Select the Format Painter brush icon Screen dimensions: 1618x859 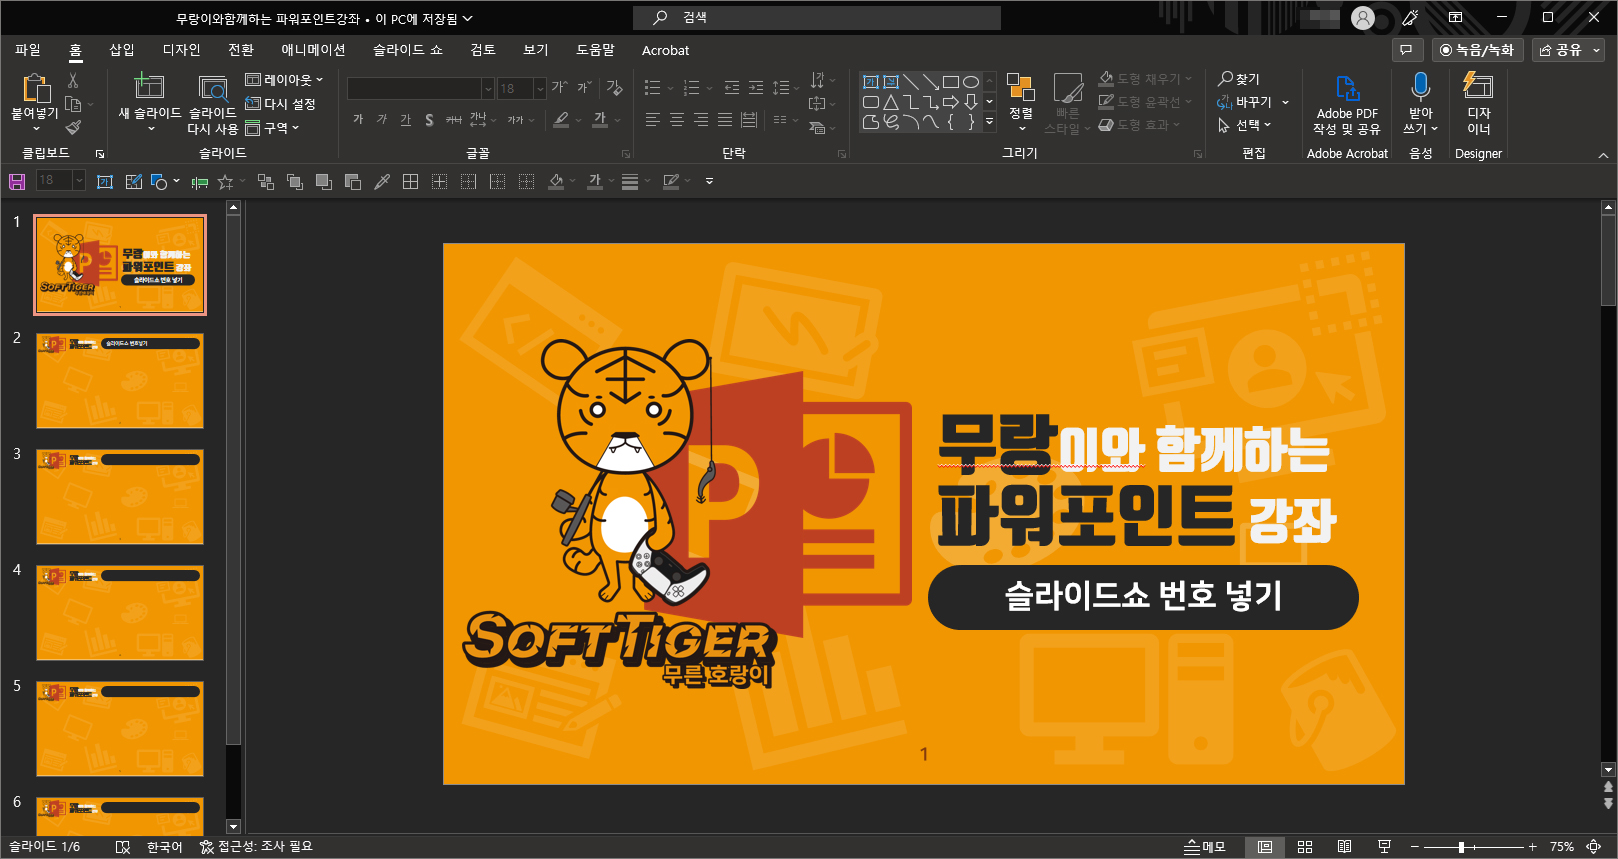point(73,127)
